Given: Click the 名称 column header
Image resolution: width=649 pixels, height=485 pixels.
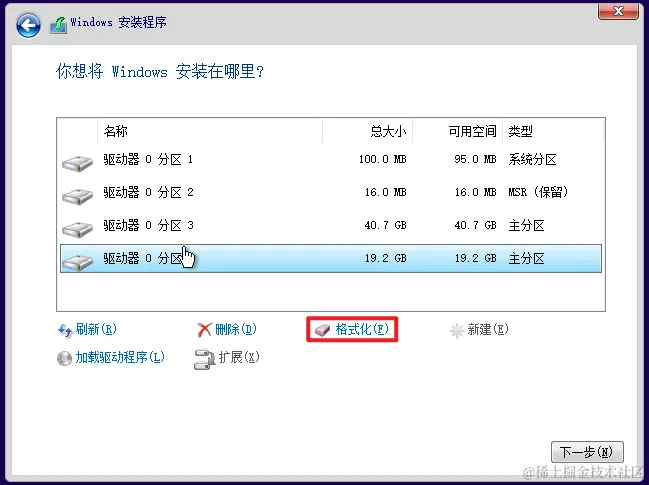Looking at the screenshot, I should [210, 131].
